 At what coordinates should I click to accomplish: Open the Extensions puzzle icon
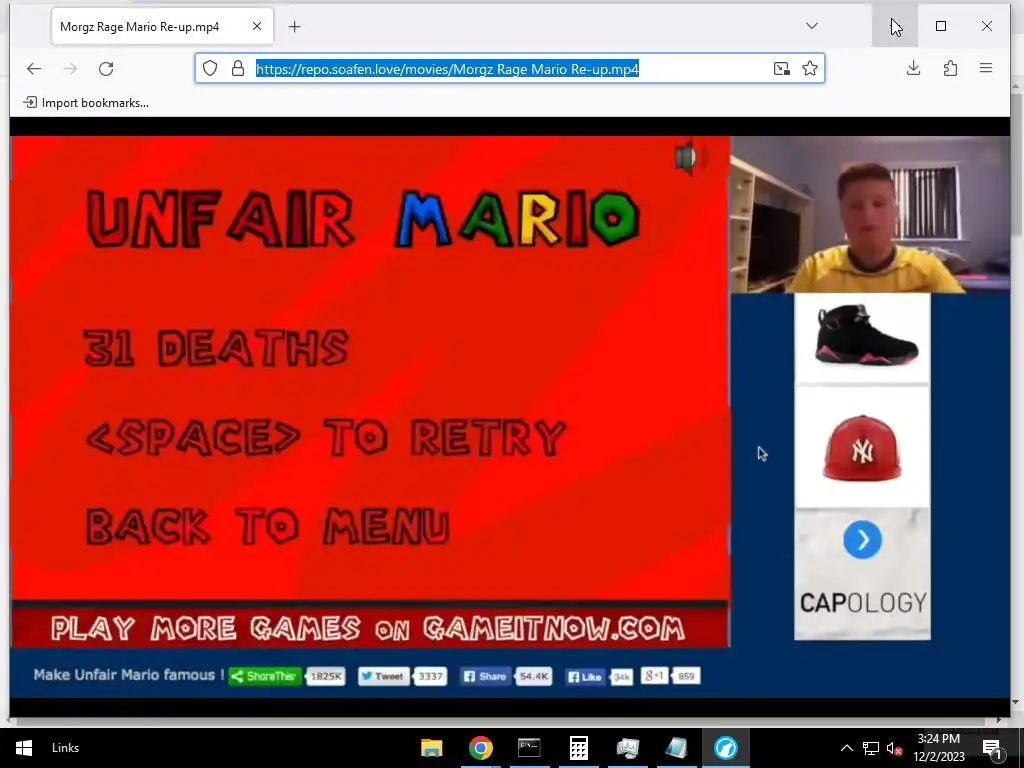pyautogui.click(x=950, y=68)
